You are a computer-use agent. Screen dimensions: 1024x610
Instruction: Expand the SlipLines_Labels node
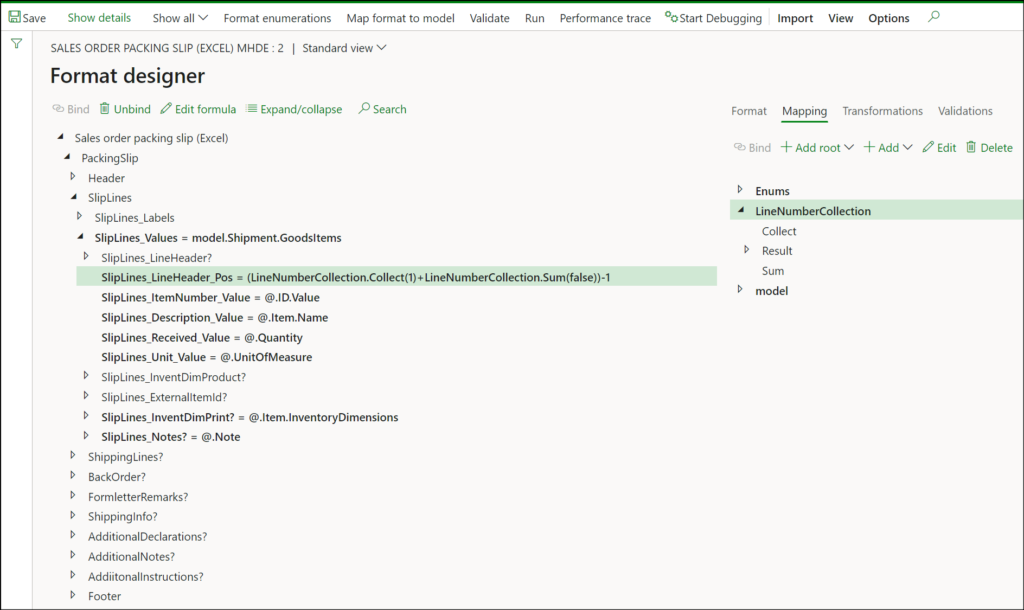pos(80,216)
